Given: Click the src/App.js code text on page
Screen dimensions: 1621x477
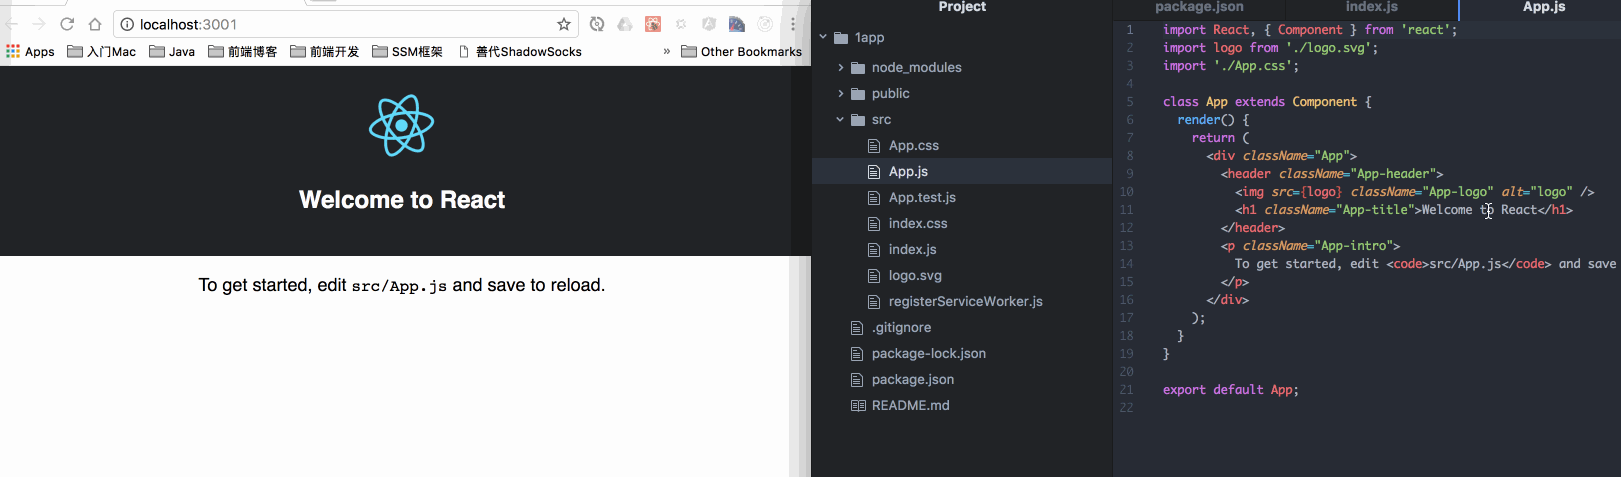Looking at the screenshot, I should pos(399,286).
